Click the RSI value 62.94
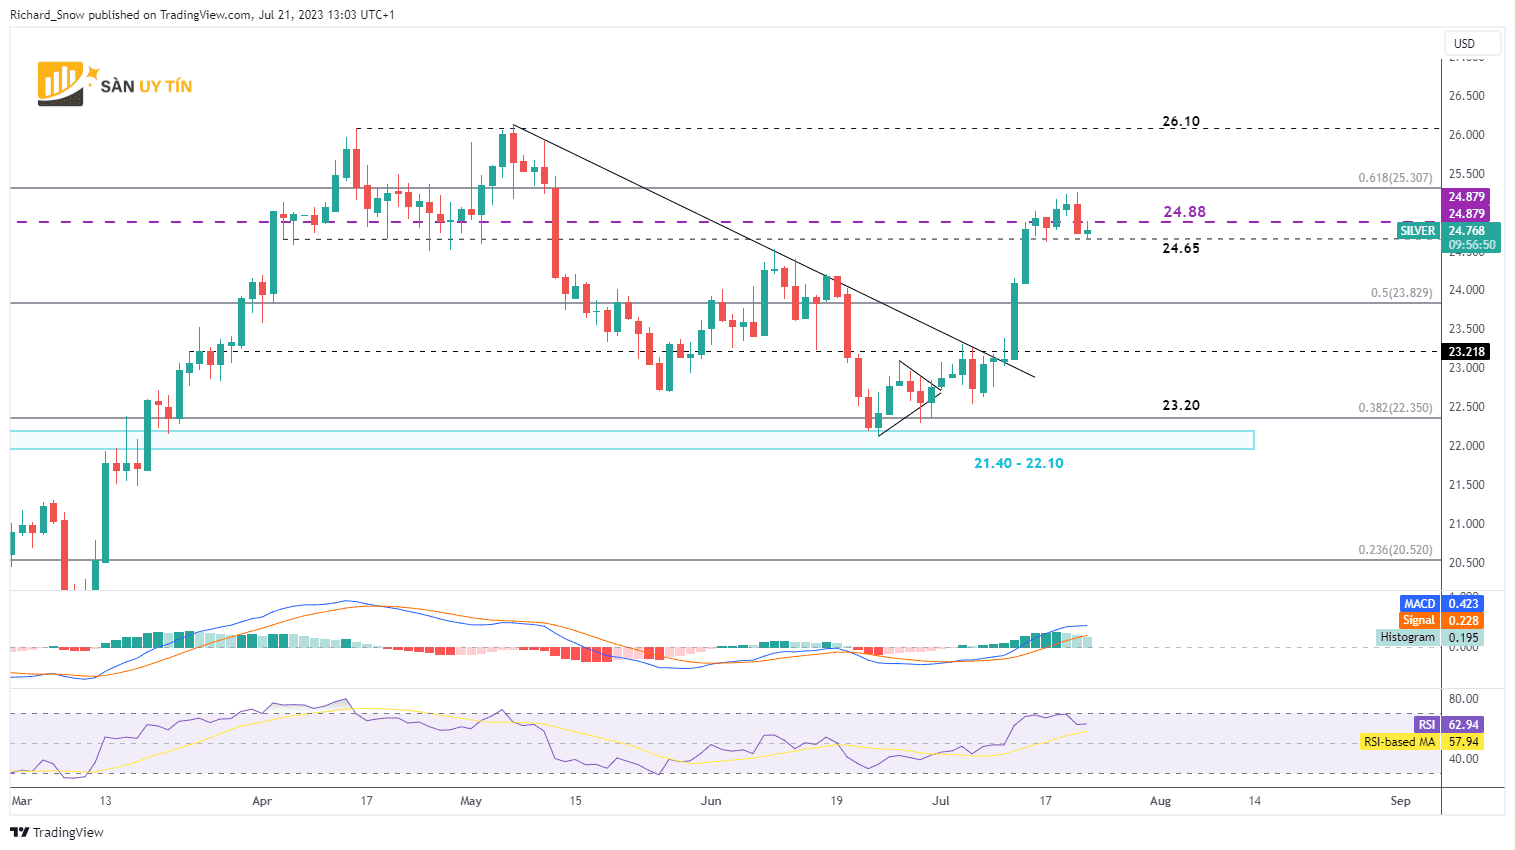The width and height of the screenshot is (1515, 850). tap(1463, 725)
